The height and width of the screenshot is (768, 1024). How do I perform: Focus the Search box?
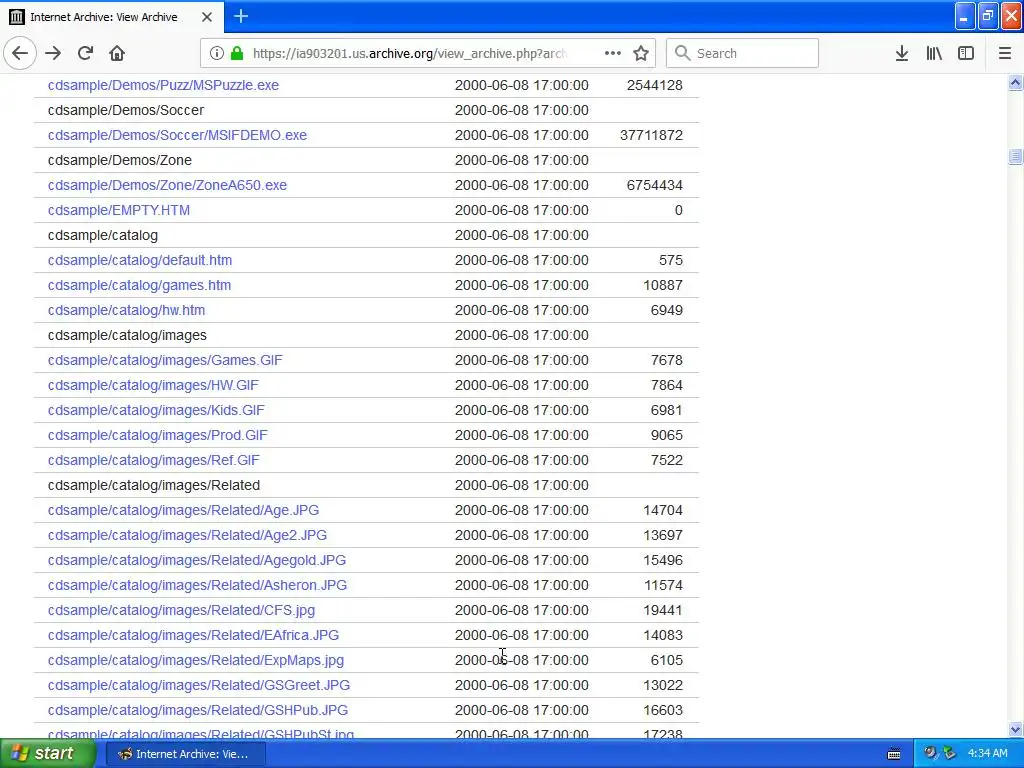coord(742,53)
